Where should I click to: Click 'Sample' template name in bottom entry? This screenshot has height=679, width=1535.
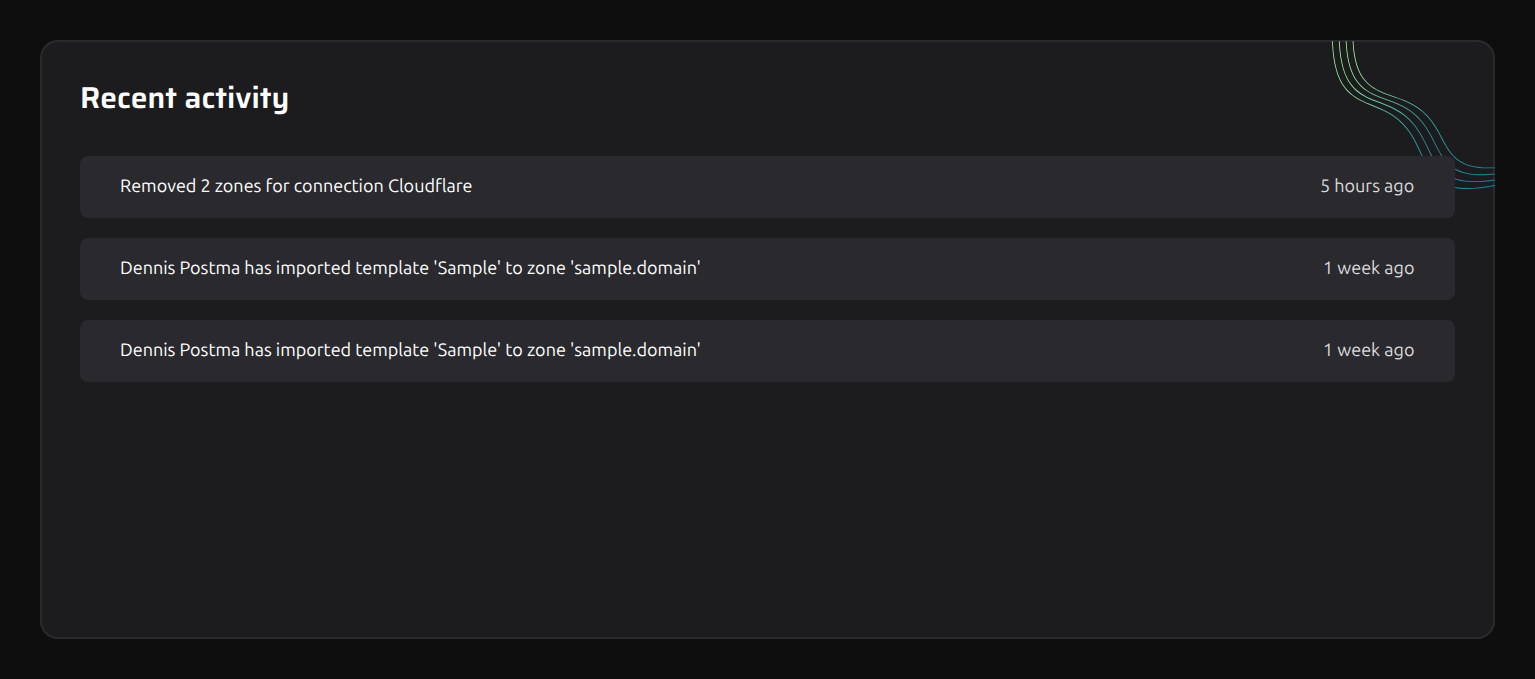pyautogui.click(x=467, y=350)
